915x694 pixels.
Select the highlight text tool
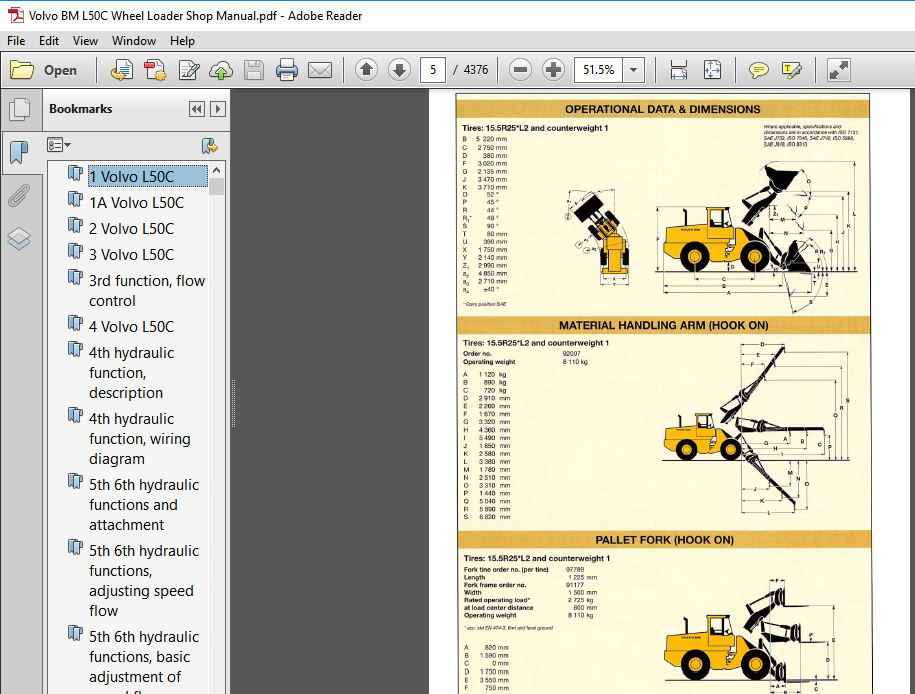point(792,70)
